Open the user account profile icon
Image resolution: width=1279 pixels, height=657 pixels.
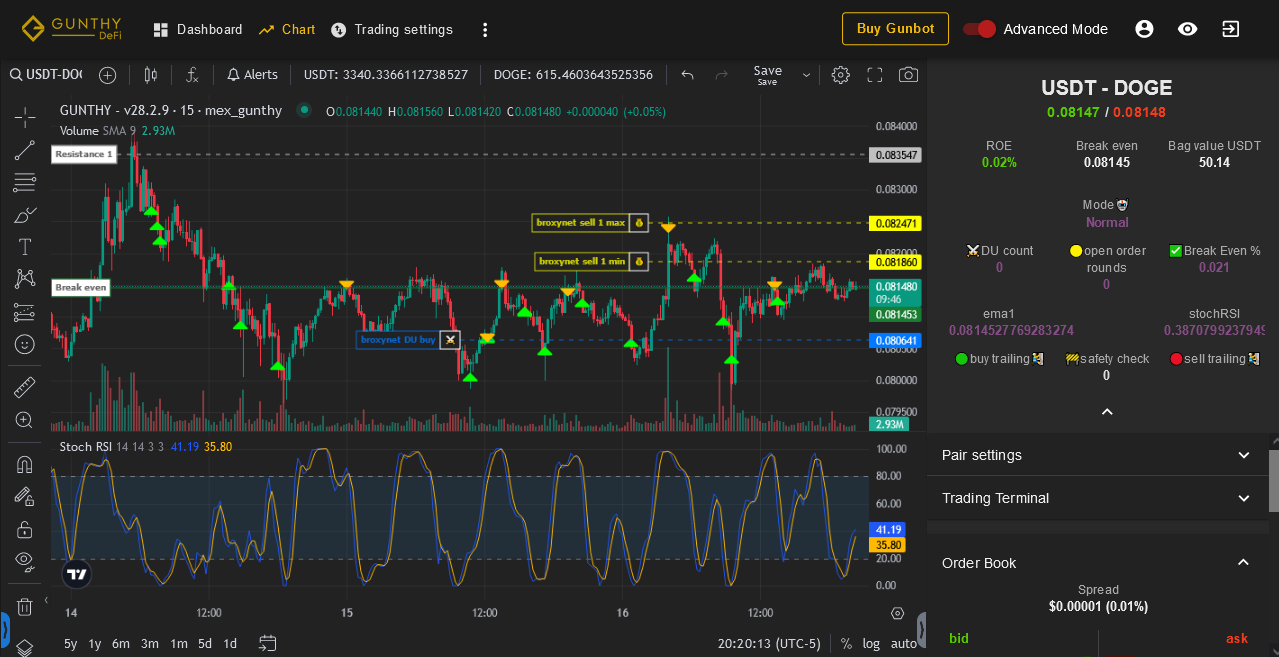[x=1145, y=29]
